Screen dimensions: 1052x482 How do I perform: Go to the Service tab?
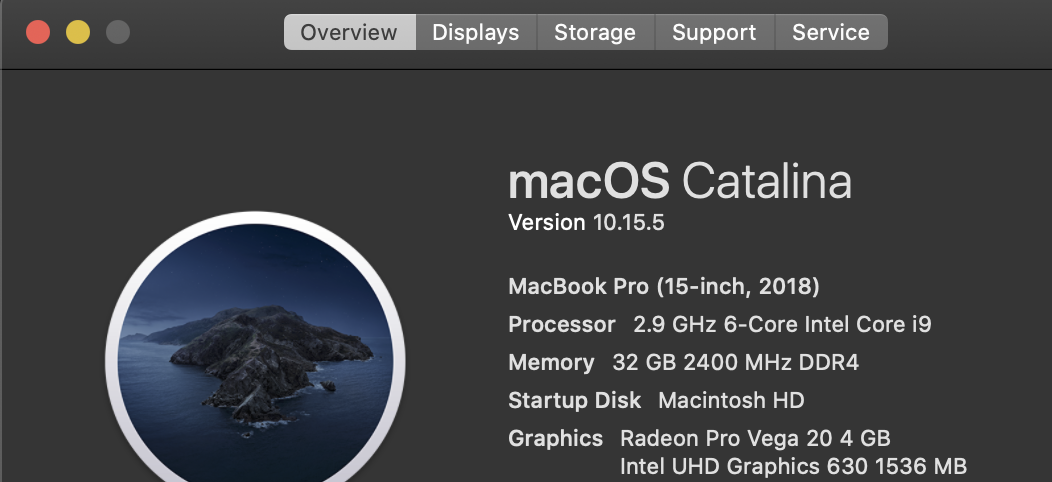point(831,32)
